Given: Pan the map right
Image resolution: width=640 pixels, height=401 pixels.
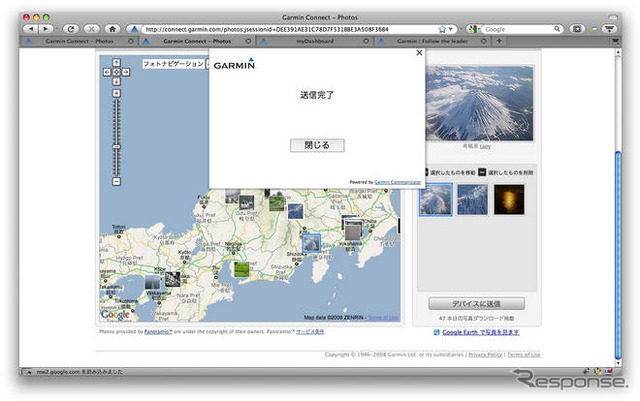Looking at the screenshot, I should click(126, 72).
